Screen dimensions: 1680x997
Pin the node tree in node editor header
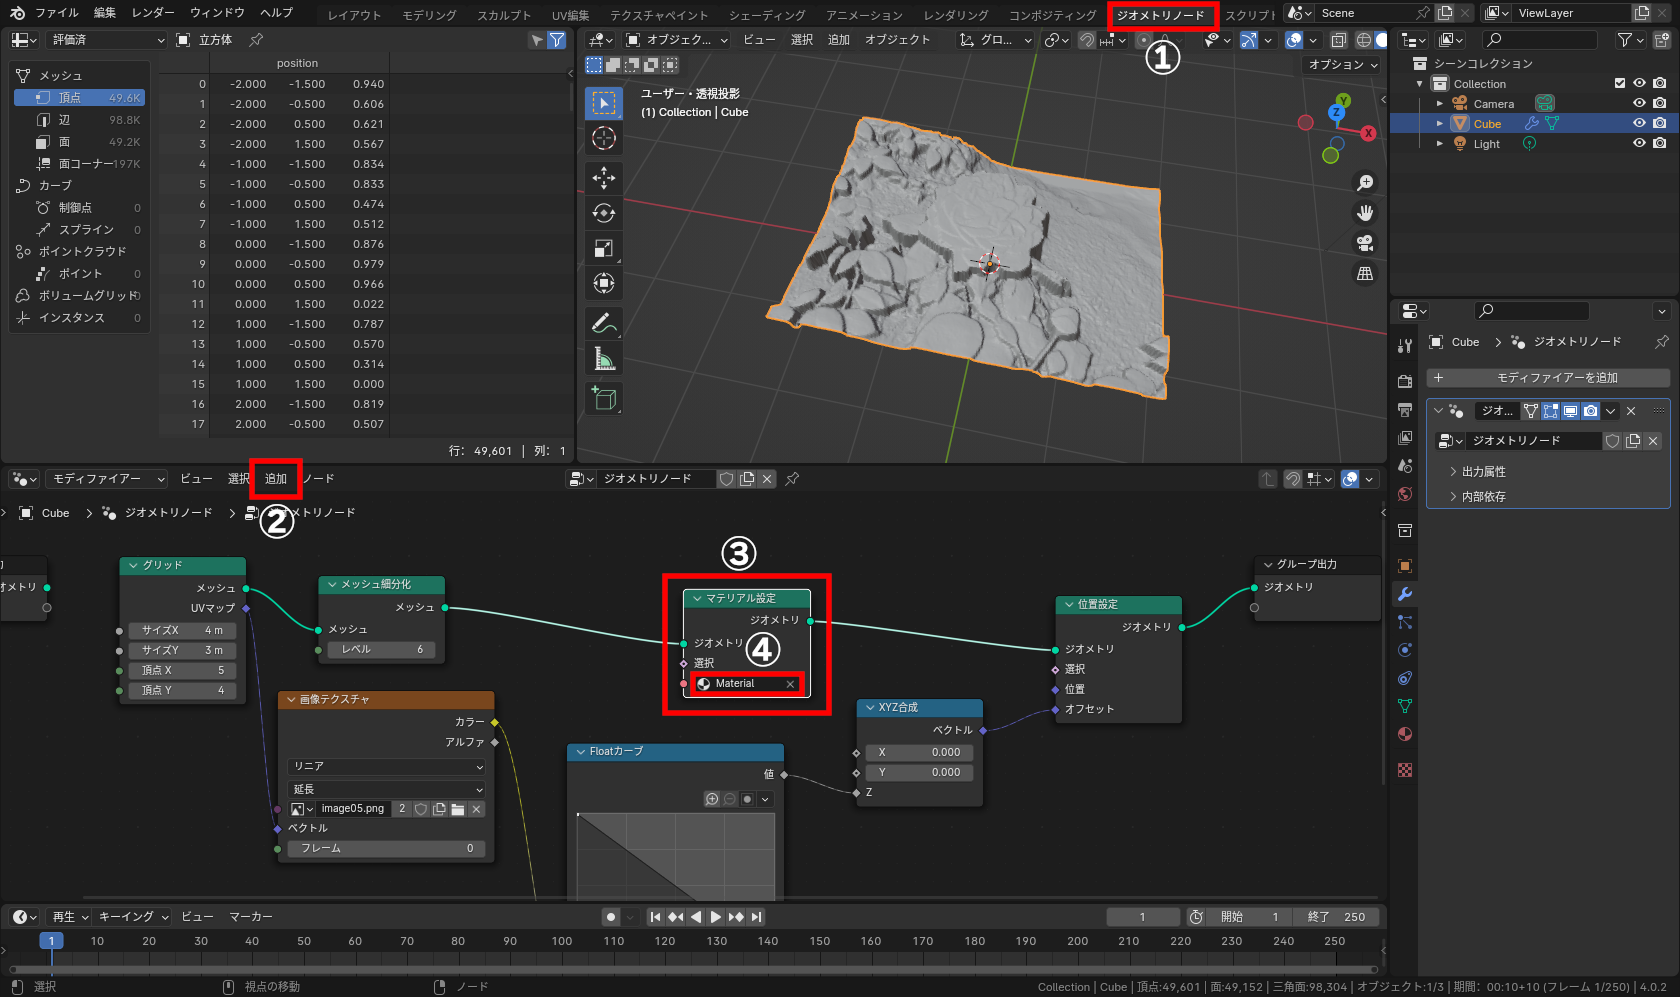click(x=792, y=479)
